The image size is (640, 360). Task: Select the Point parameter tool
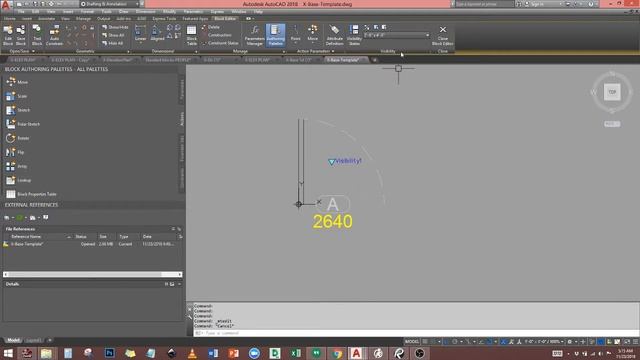pos(296,33)
